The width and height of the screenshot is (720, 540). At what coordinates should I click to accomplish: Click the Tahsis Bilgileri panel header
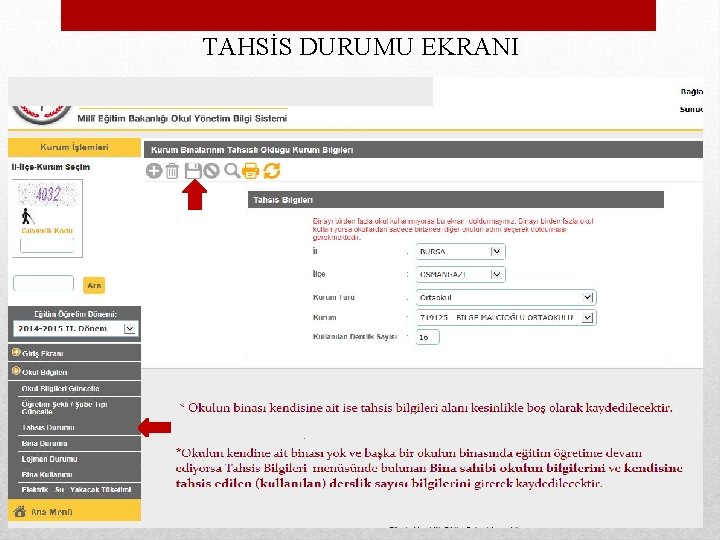coord(456,200)
